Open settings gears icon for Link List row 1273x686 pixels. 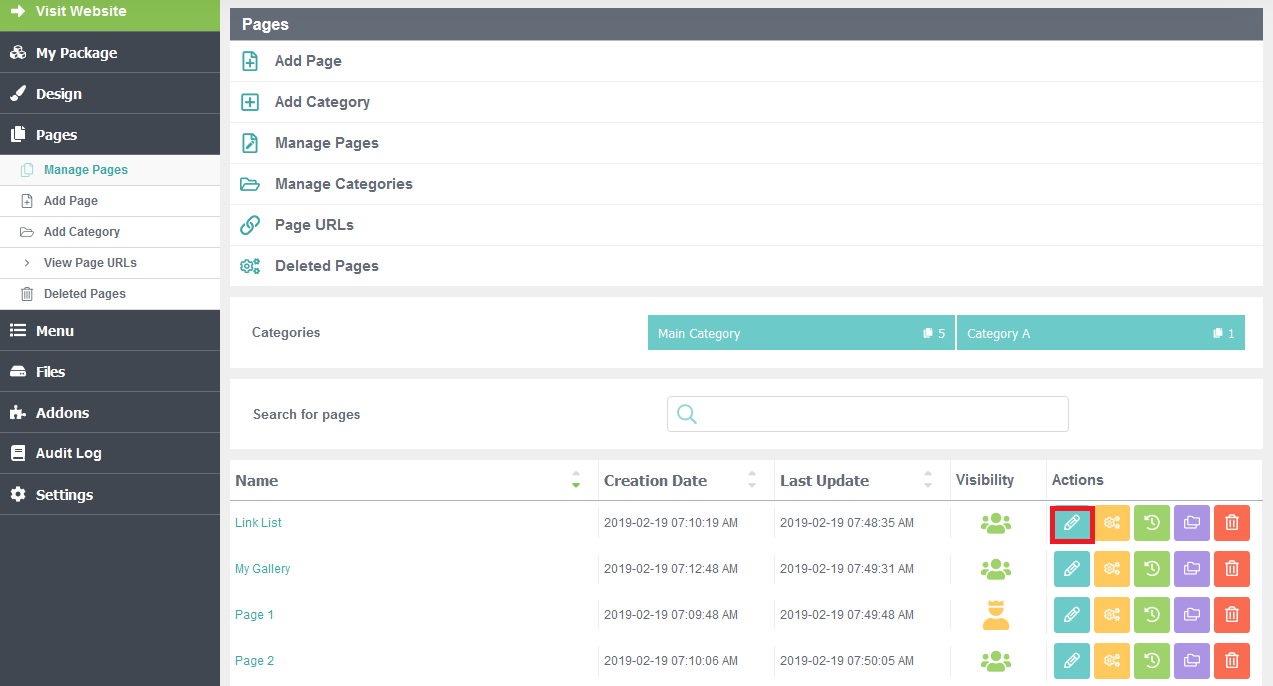tap(1111, 523)
